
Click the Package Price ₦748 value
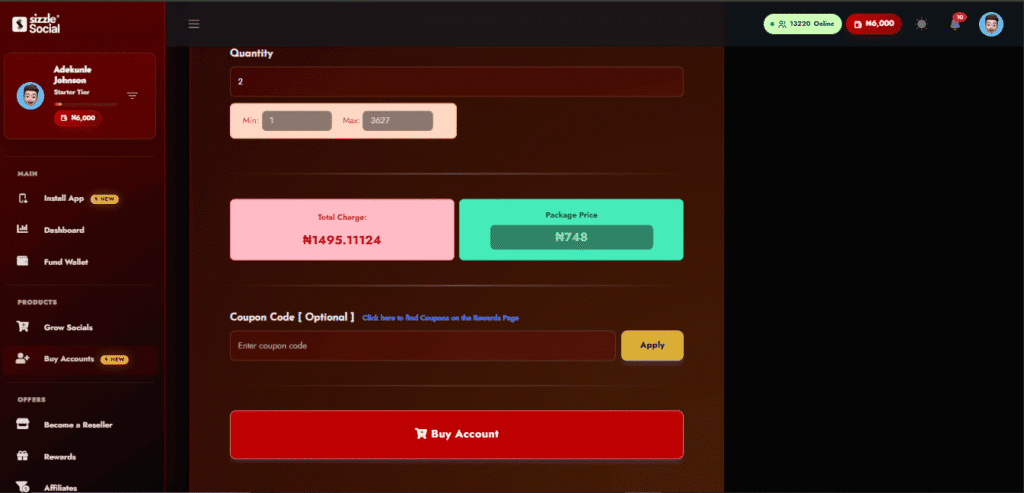pos(571,237)
